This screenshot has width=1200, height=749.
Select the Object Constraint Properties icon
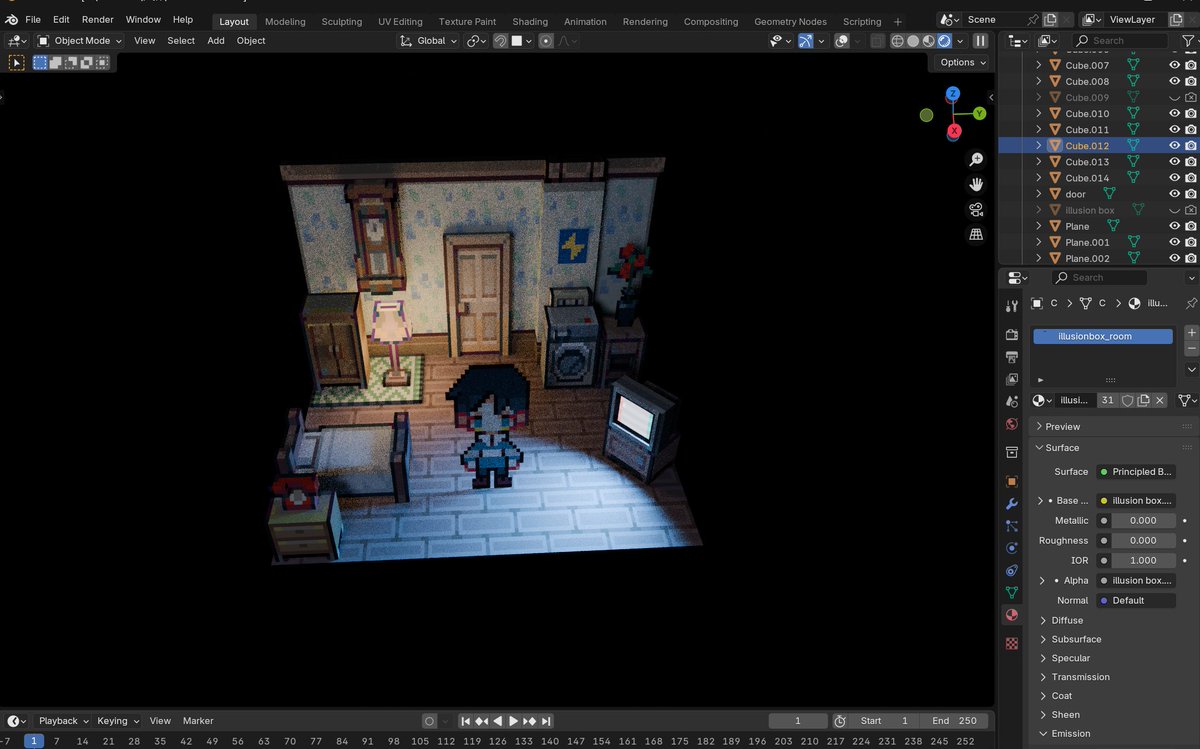pos(1011,568)
